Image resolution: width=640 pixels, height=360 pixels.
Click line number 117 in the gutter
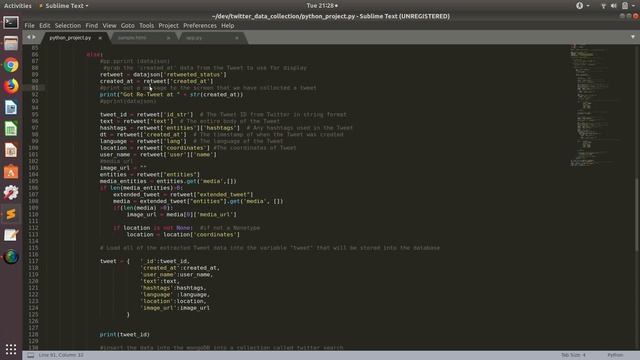[x=33, y=261]
